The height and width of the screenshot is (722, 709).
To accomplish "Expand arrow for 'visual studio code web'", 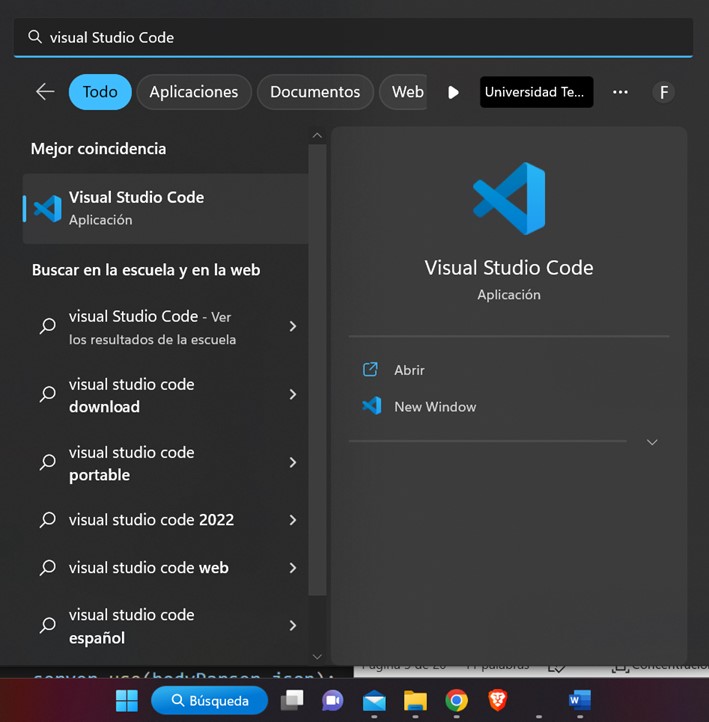I will [x=293, y=568].
